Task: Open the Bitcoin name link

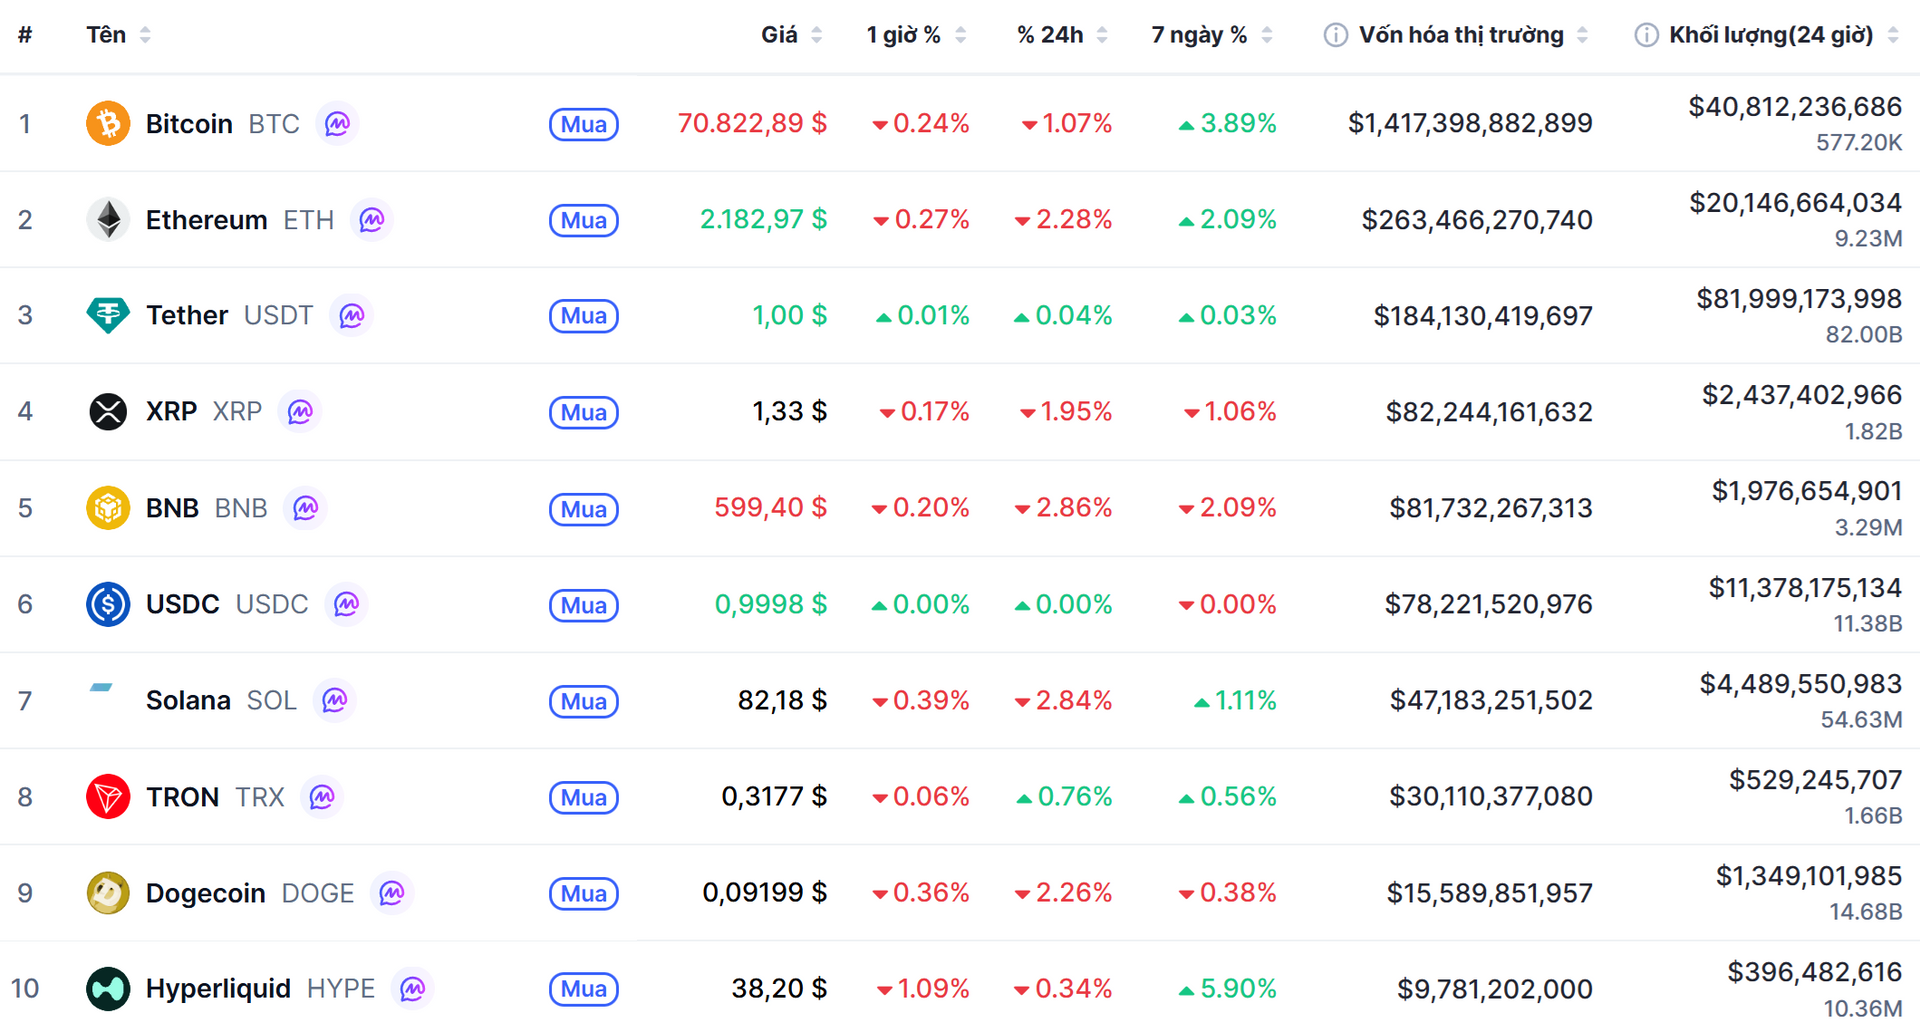Action: point(189,124)
